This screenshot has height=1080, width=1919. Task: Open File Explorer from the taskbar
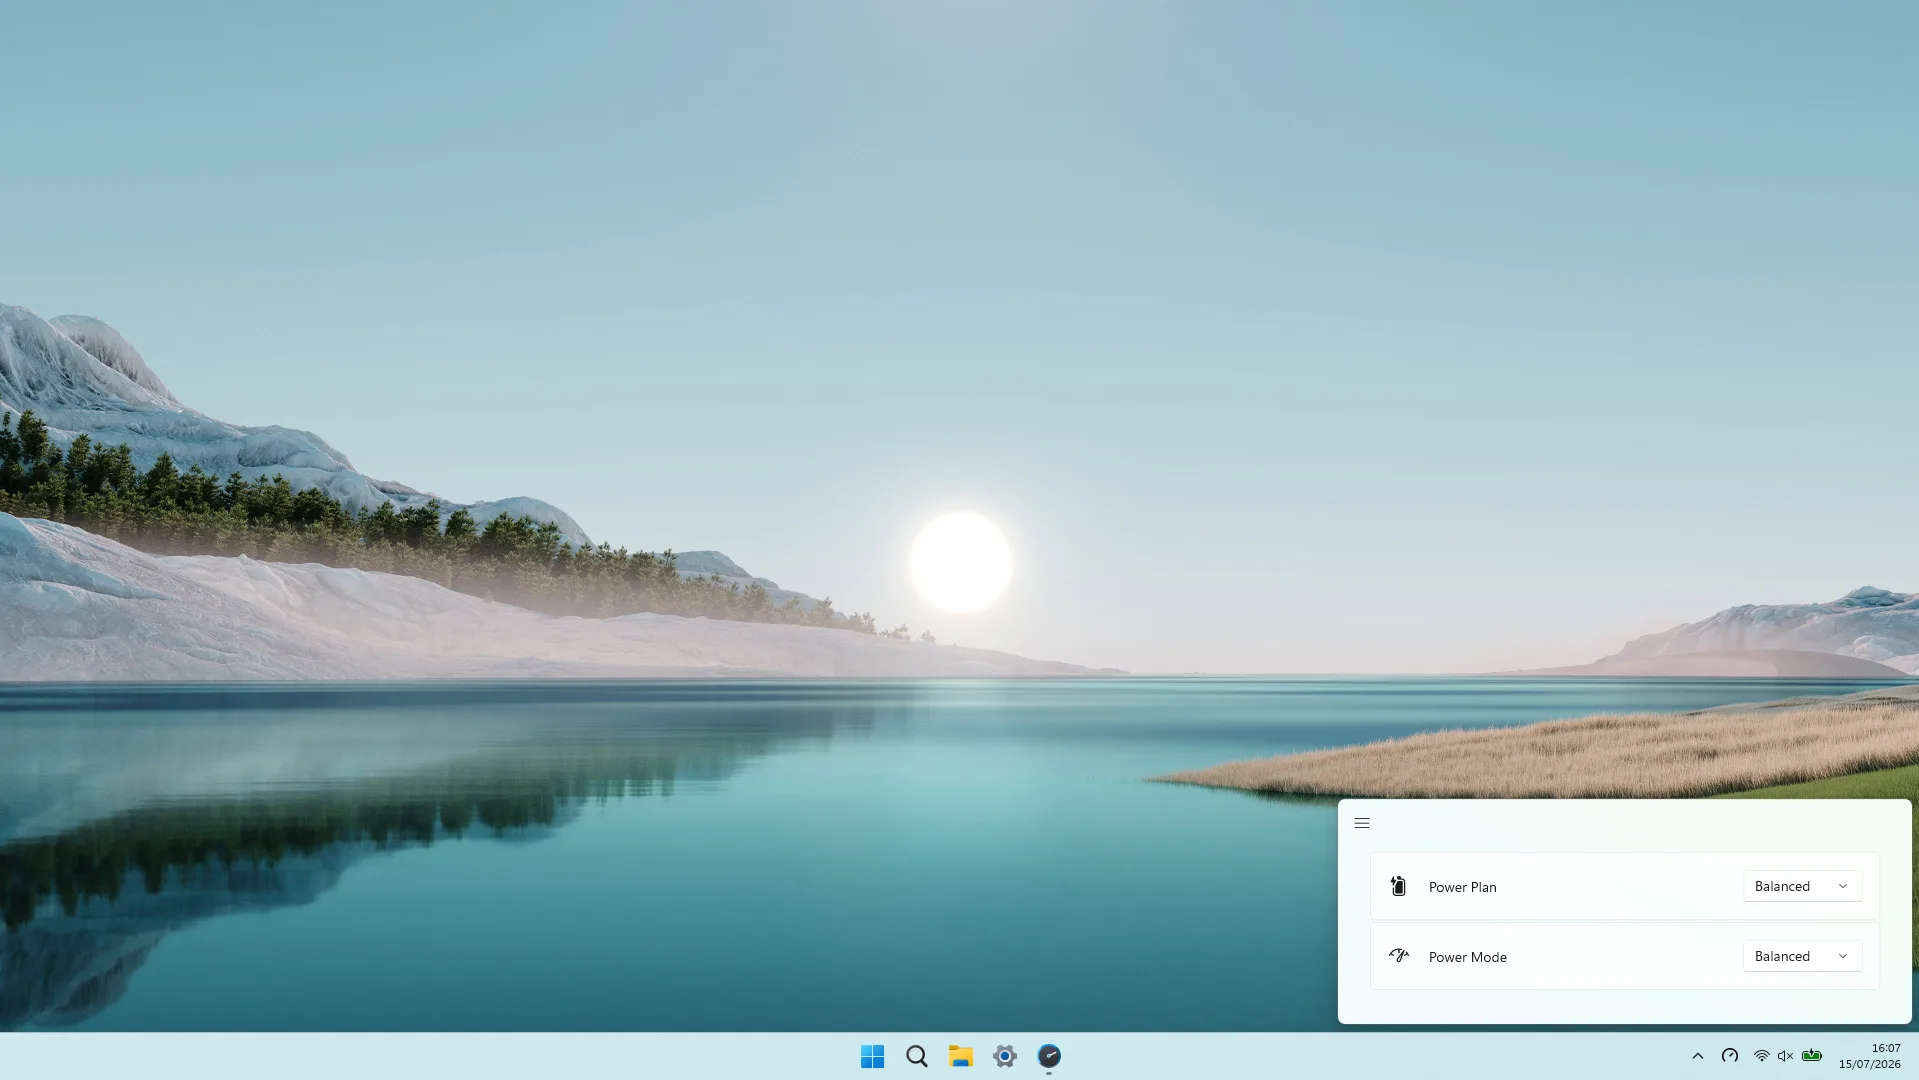(x=960, y=1056)
